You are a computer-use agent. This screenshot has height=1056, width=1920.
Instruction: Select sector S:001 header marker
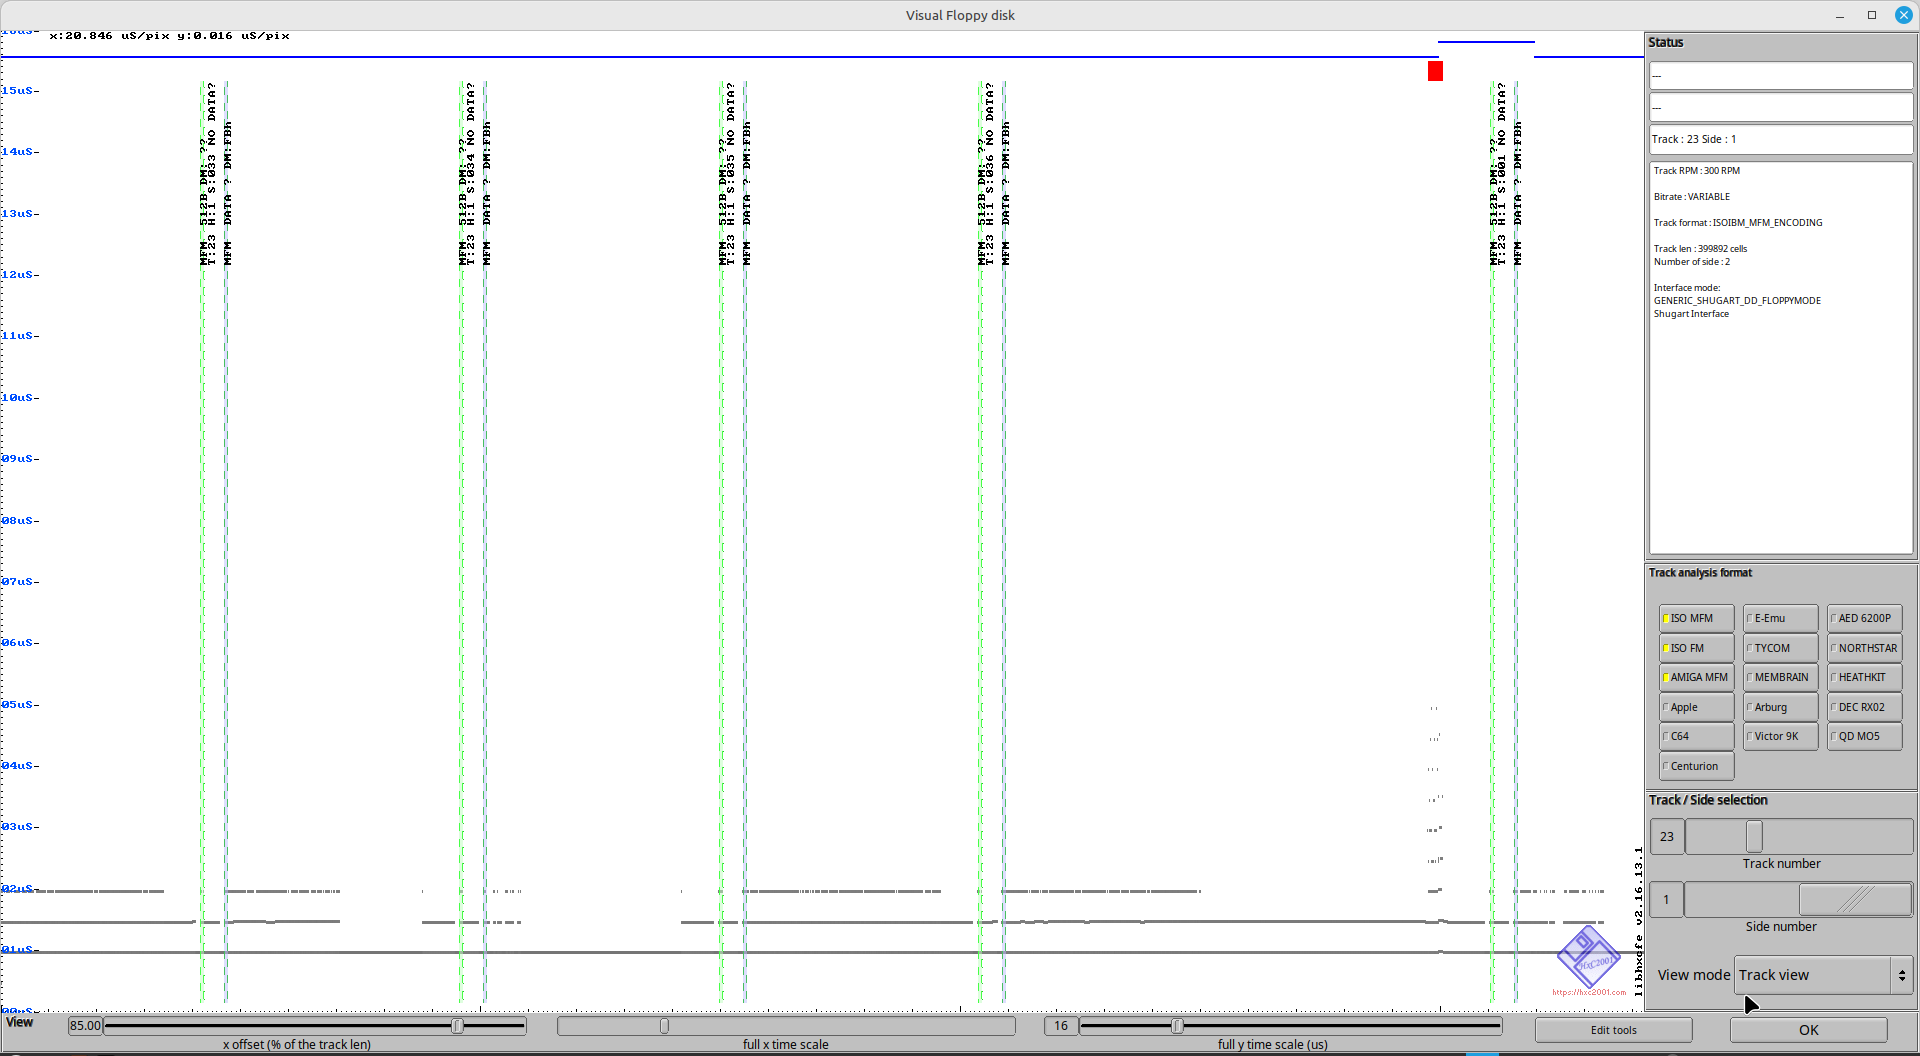pyautogui.click(x=1497, y=175)
